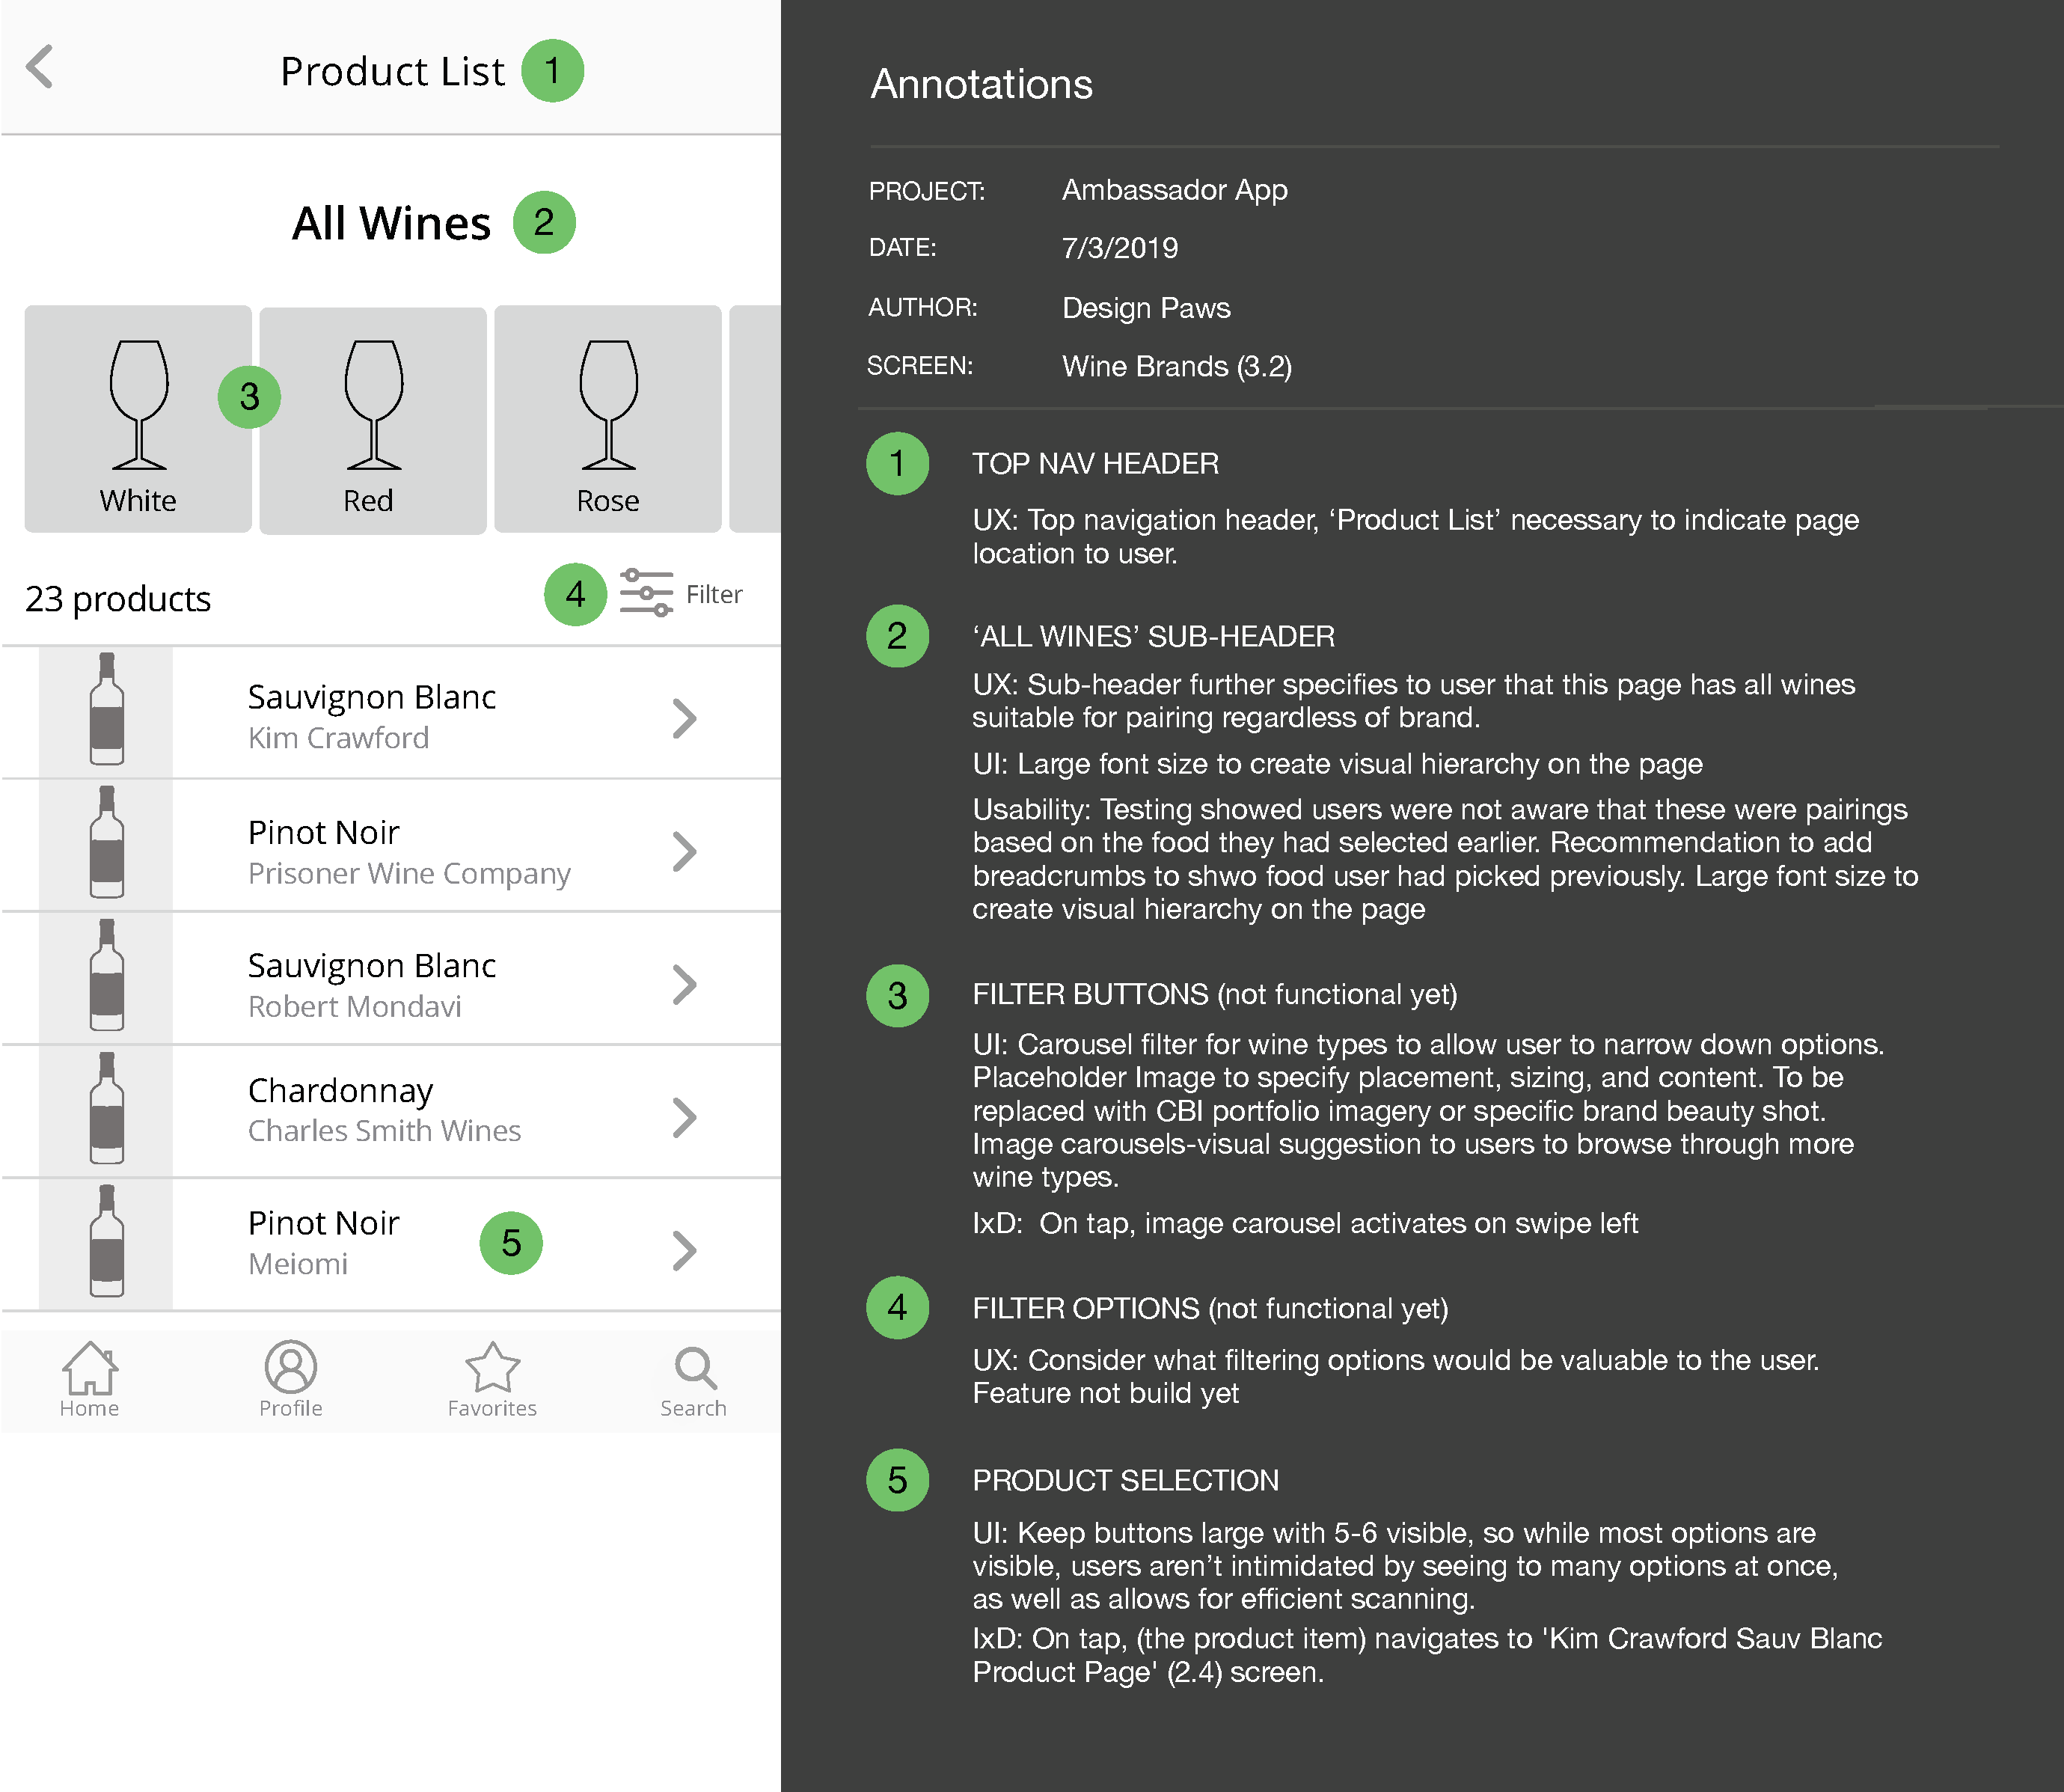This screenshot has width=2064, height=1792.
Task: Tap the Prisoner Wine Company brand name
Action: (x=409, y=874)
